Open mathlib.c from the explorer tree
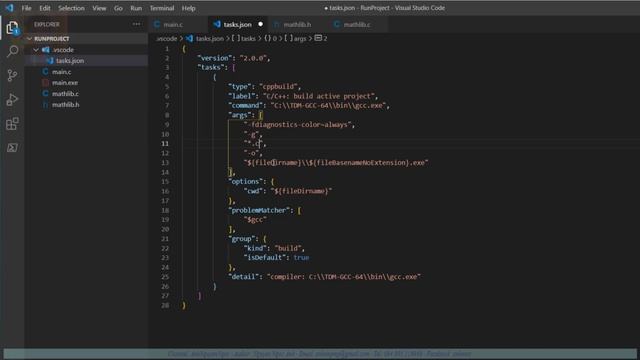This screenshot has height=360, width=640. pyautogui.click(x=87, y=93)
